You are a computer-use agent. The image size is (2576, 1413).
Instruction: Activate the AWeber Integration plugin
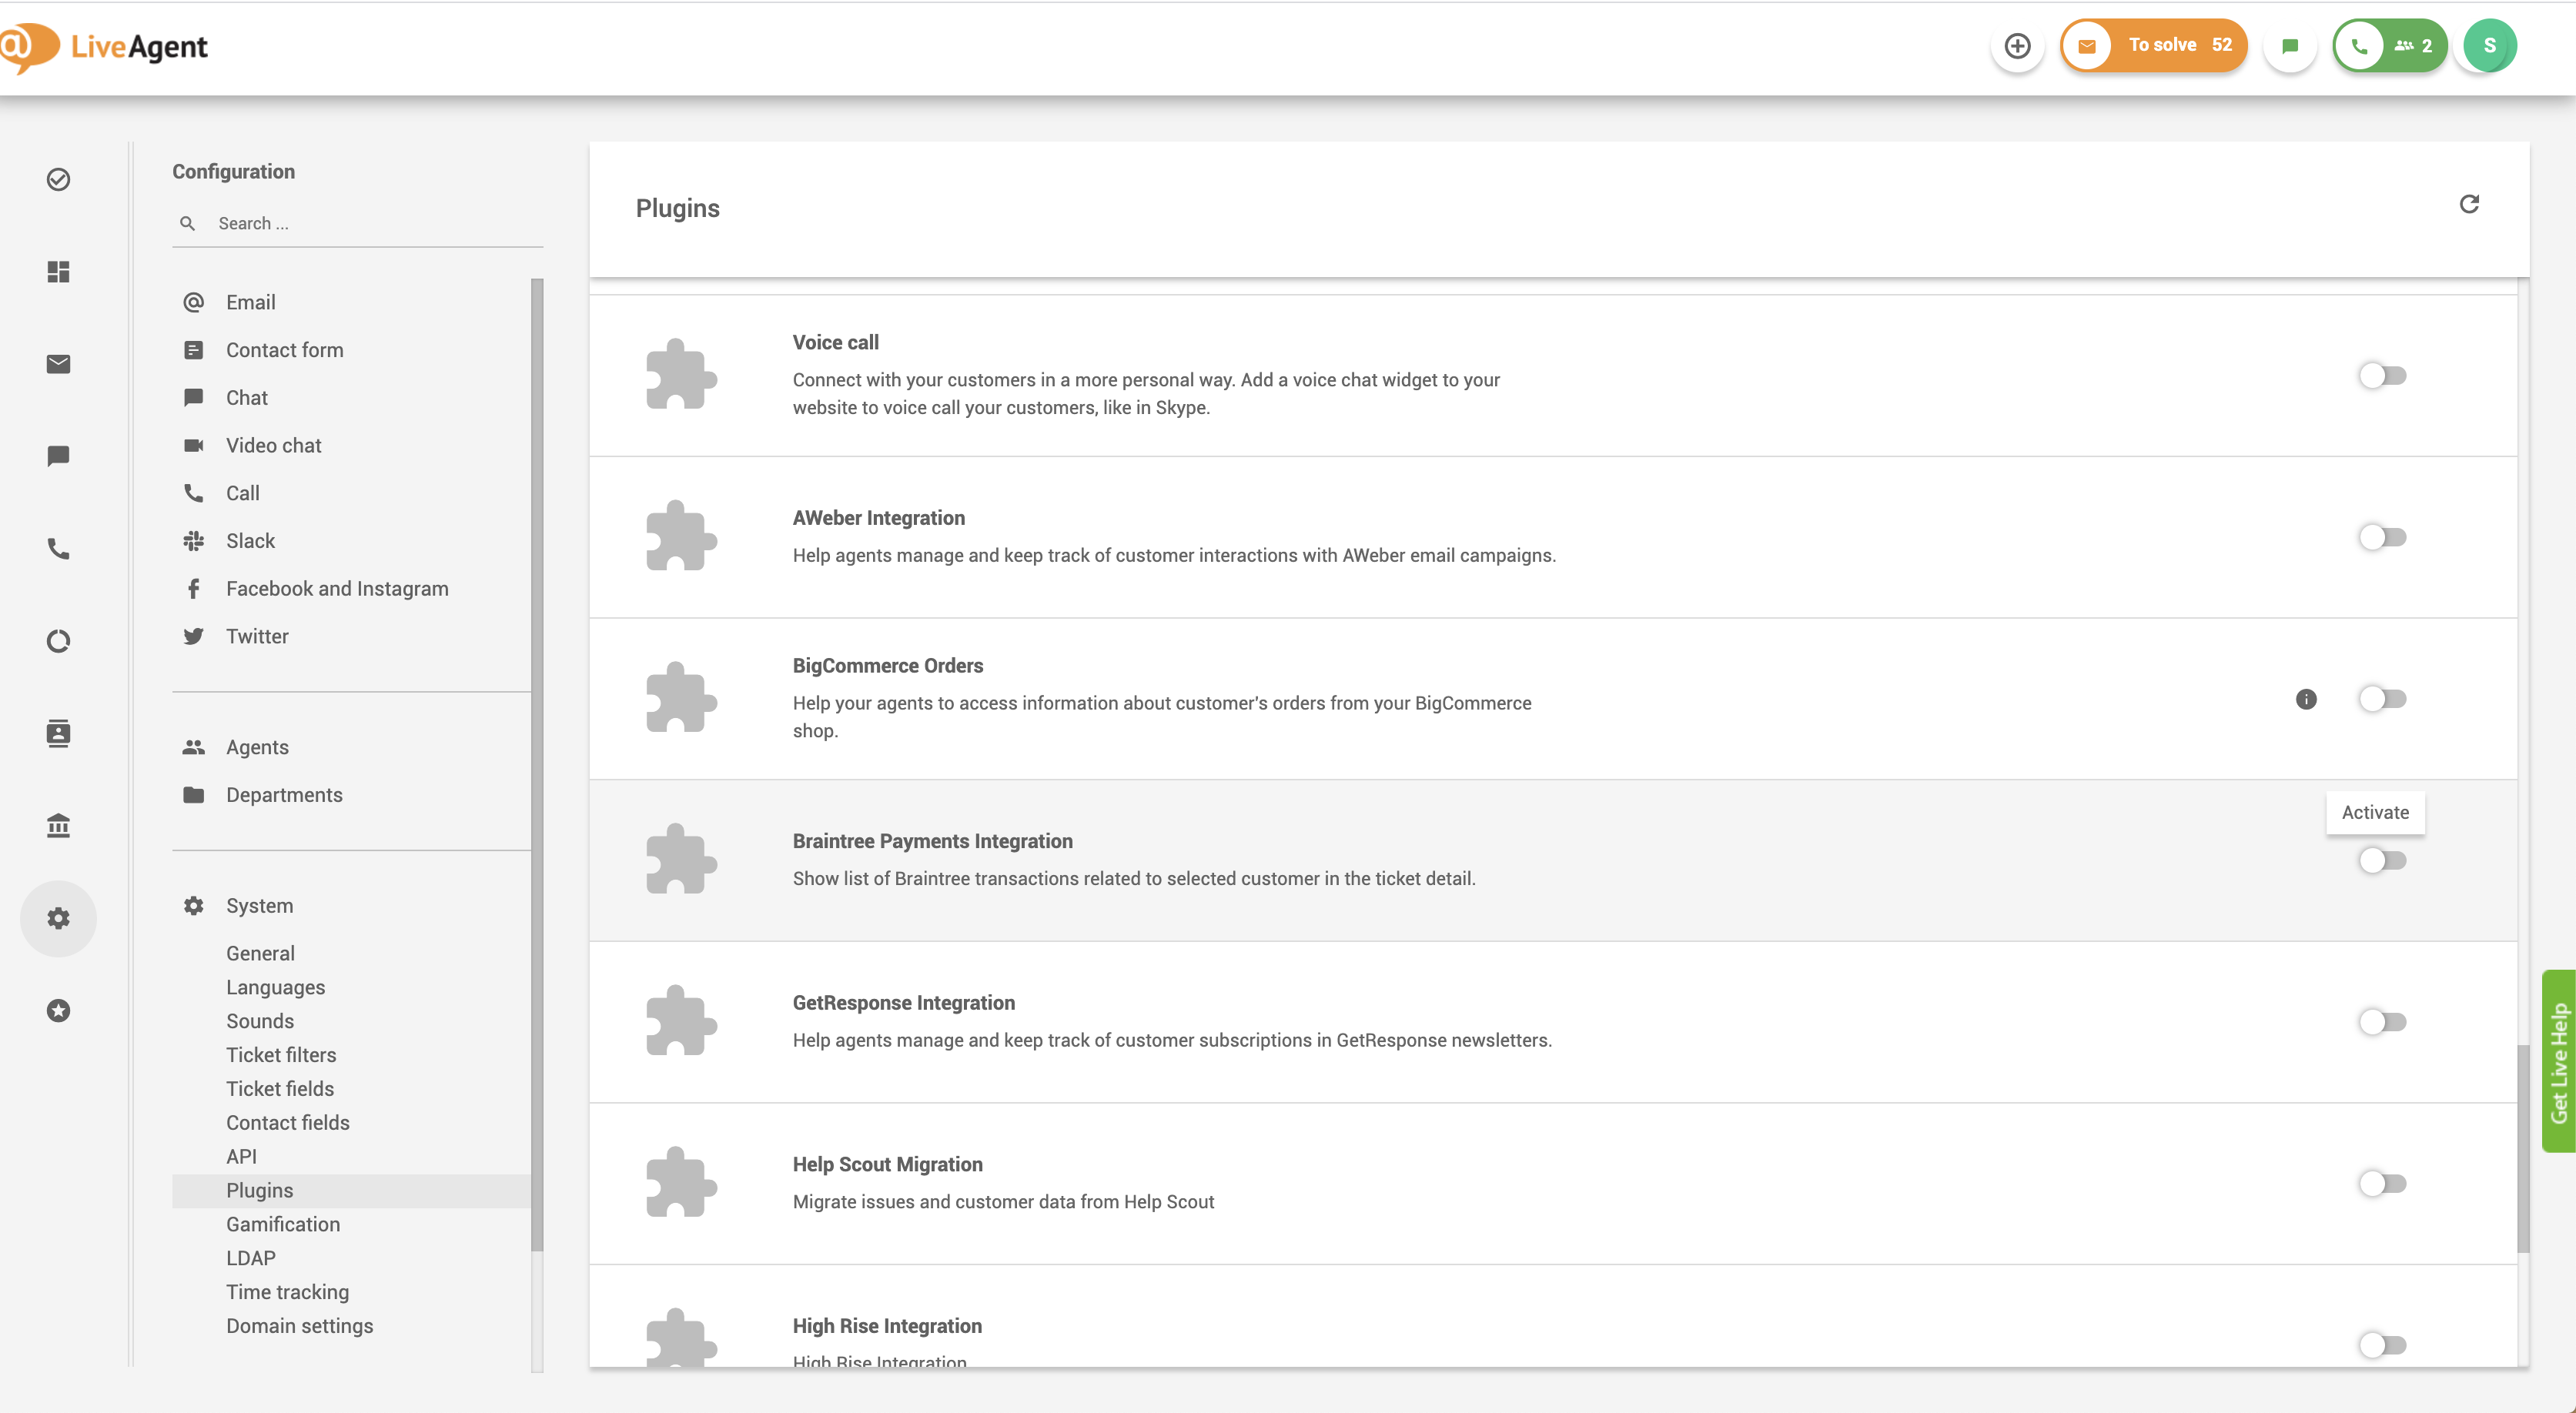[2383, 537]
